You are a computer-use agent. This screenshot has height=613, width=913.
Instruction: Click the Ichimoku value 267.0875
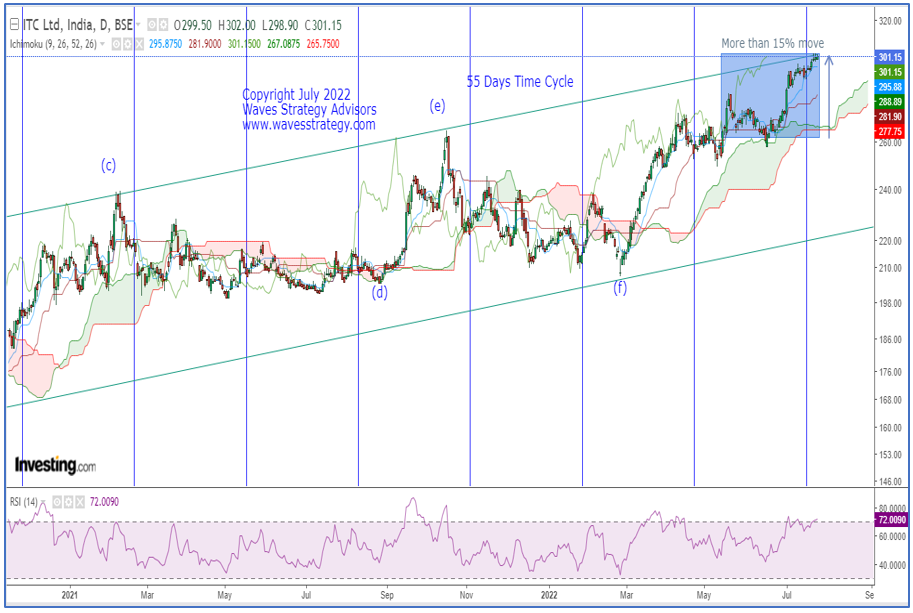click(x=284, y=44)
